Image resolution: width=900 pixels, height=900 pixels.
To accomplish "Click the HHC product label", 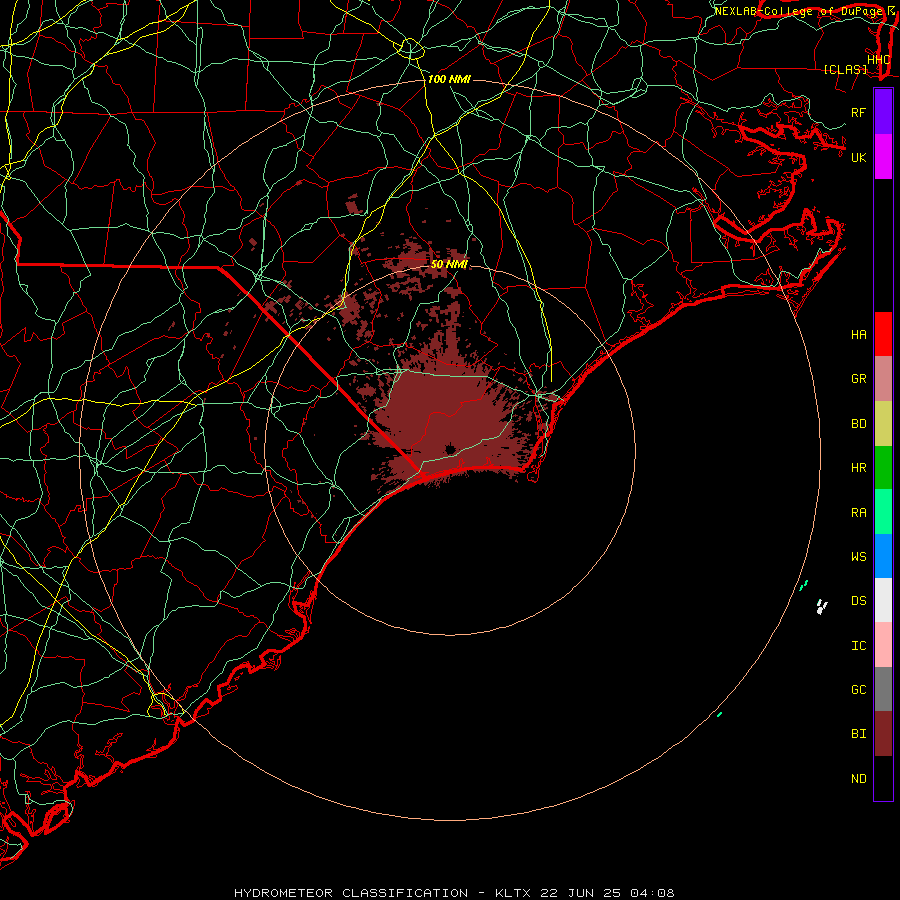I will [878, 60].
